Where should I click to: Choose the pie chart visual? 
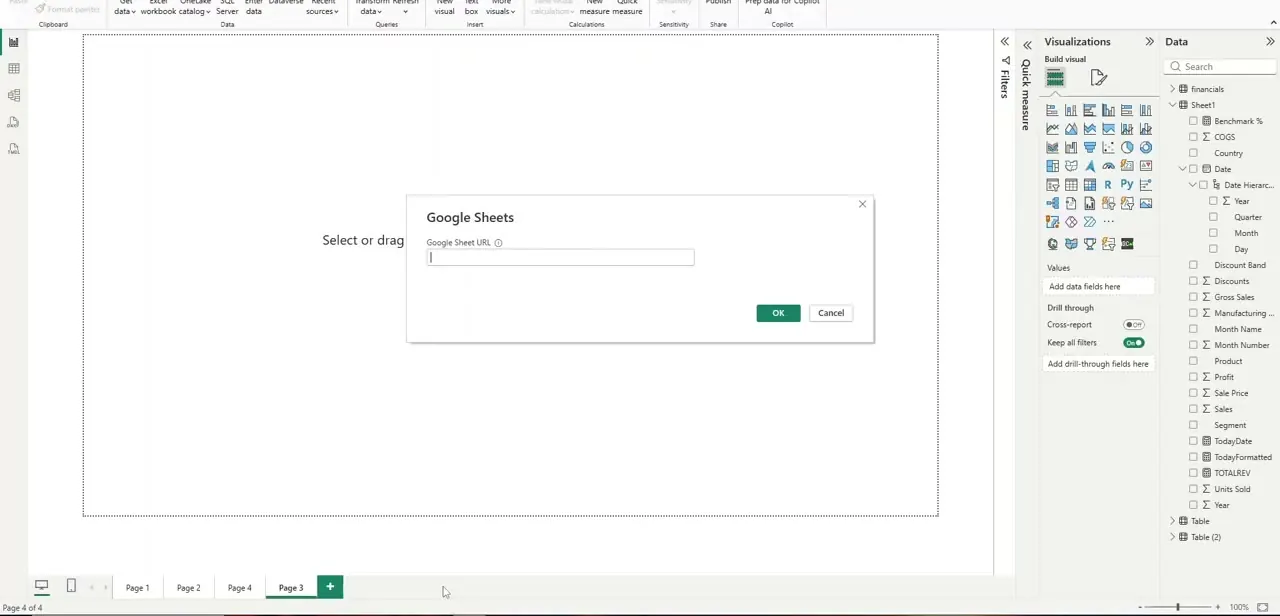(x=1127, y=148)
